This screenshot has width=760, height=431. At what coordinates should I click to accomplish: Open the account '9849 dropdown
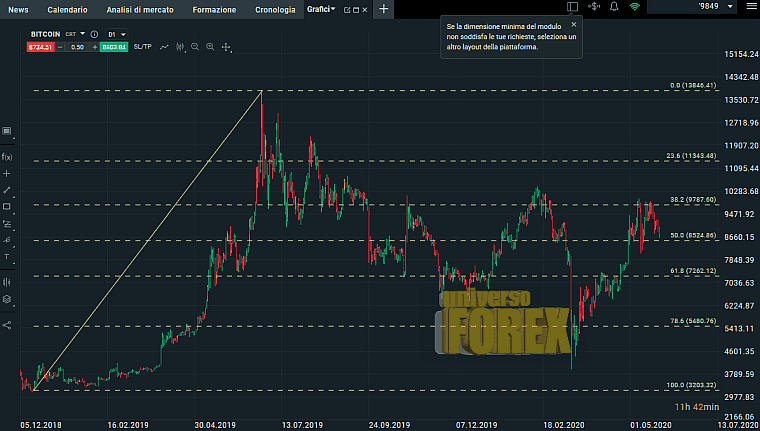point(700,7)
